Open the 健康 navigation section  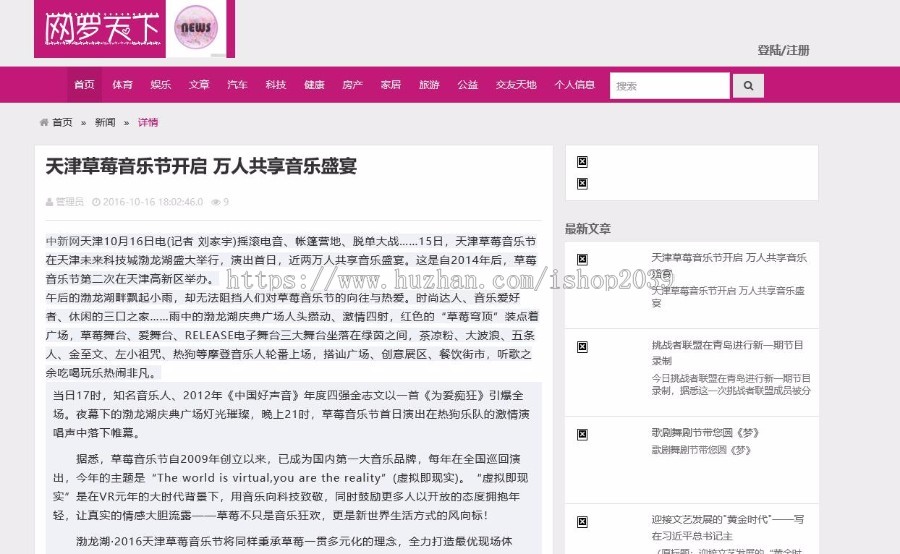[x=314, y=84]
